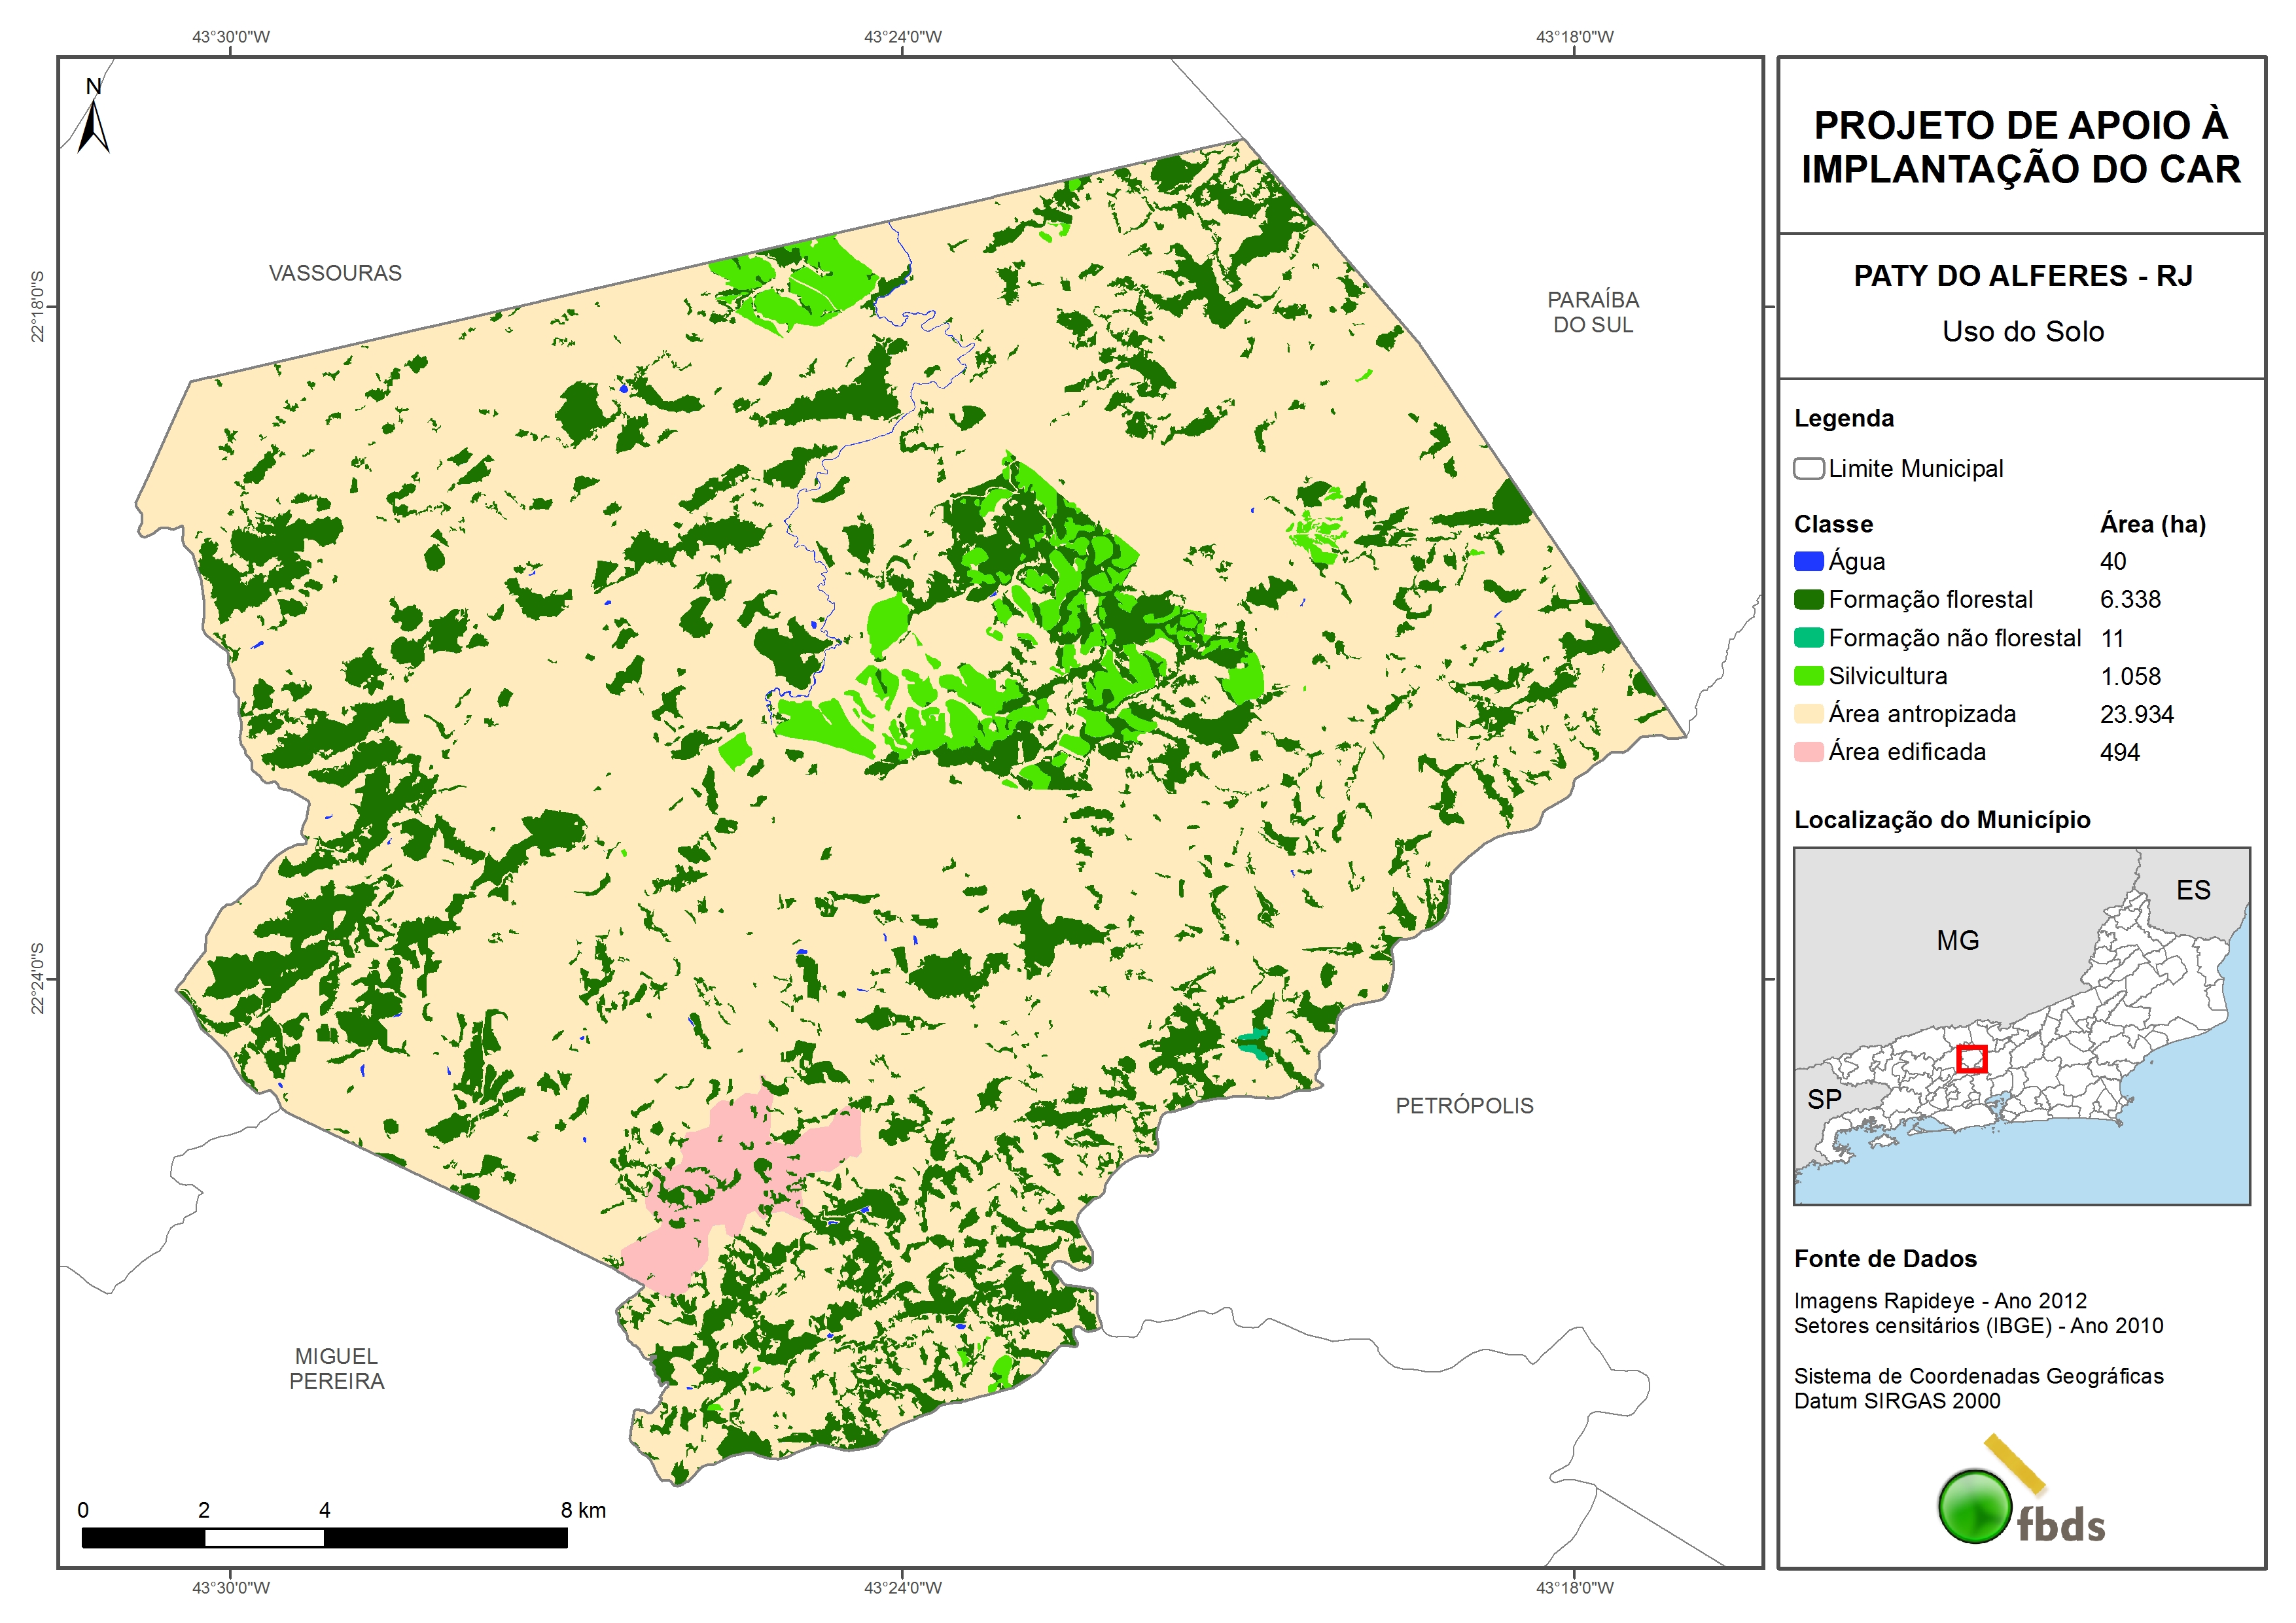The width and height of the screenshot is (2296, 1623).
Task: Click the Imagens Rapideye data source text
Action: click(x=1940, y=1301)
